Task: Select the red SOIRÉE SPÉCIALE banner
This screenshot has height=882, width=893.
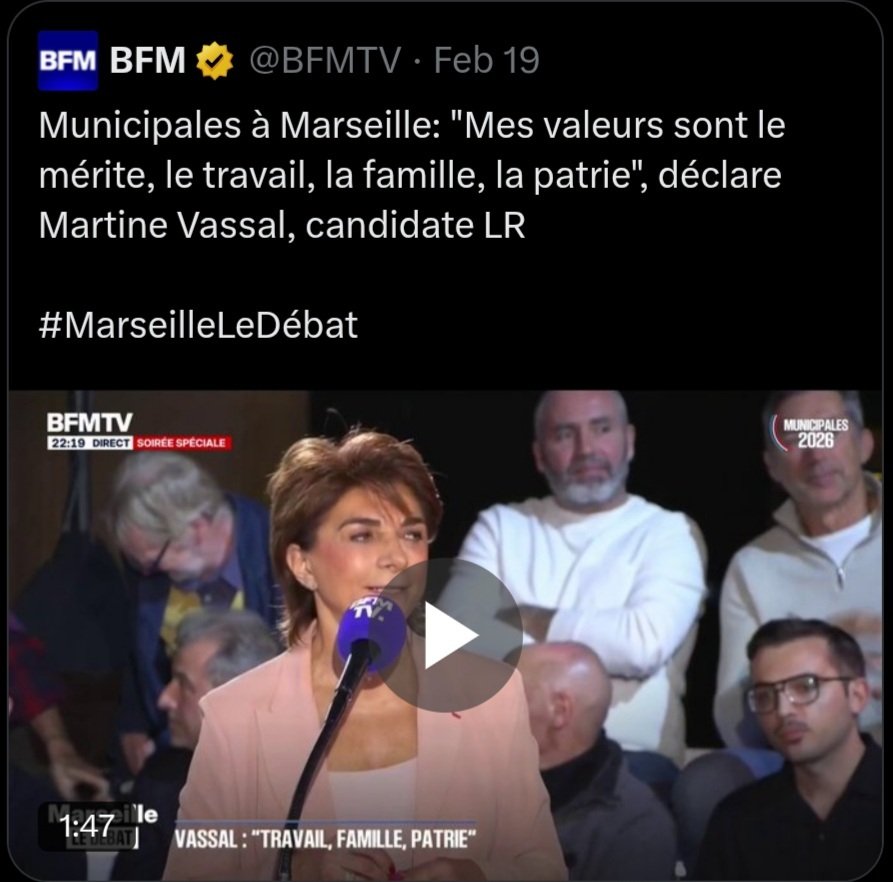Action: [182, 443]
